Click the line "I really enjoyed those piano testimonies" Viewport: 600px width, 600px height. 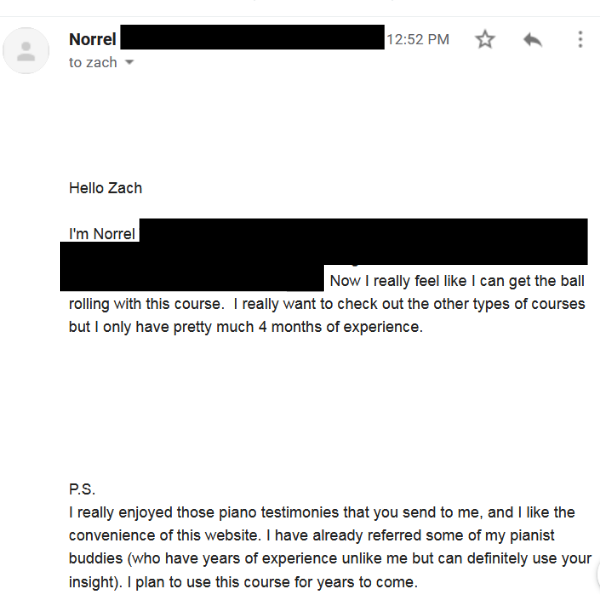tap(321, 513)
